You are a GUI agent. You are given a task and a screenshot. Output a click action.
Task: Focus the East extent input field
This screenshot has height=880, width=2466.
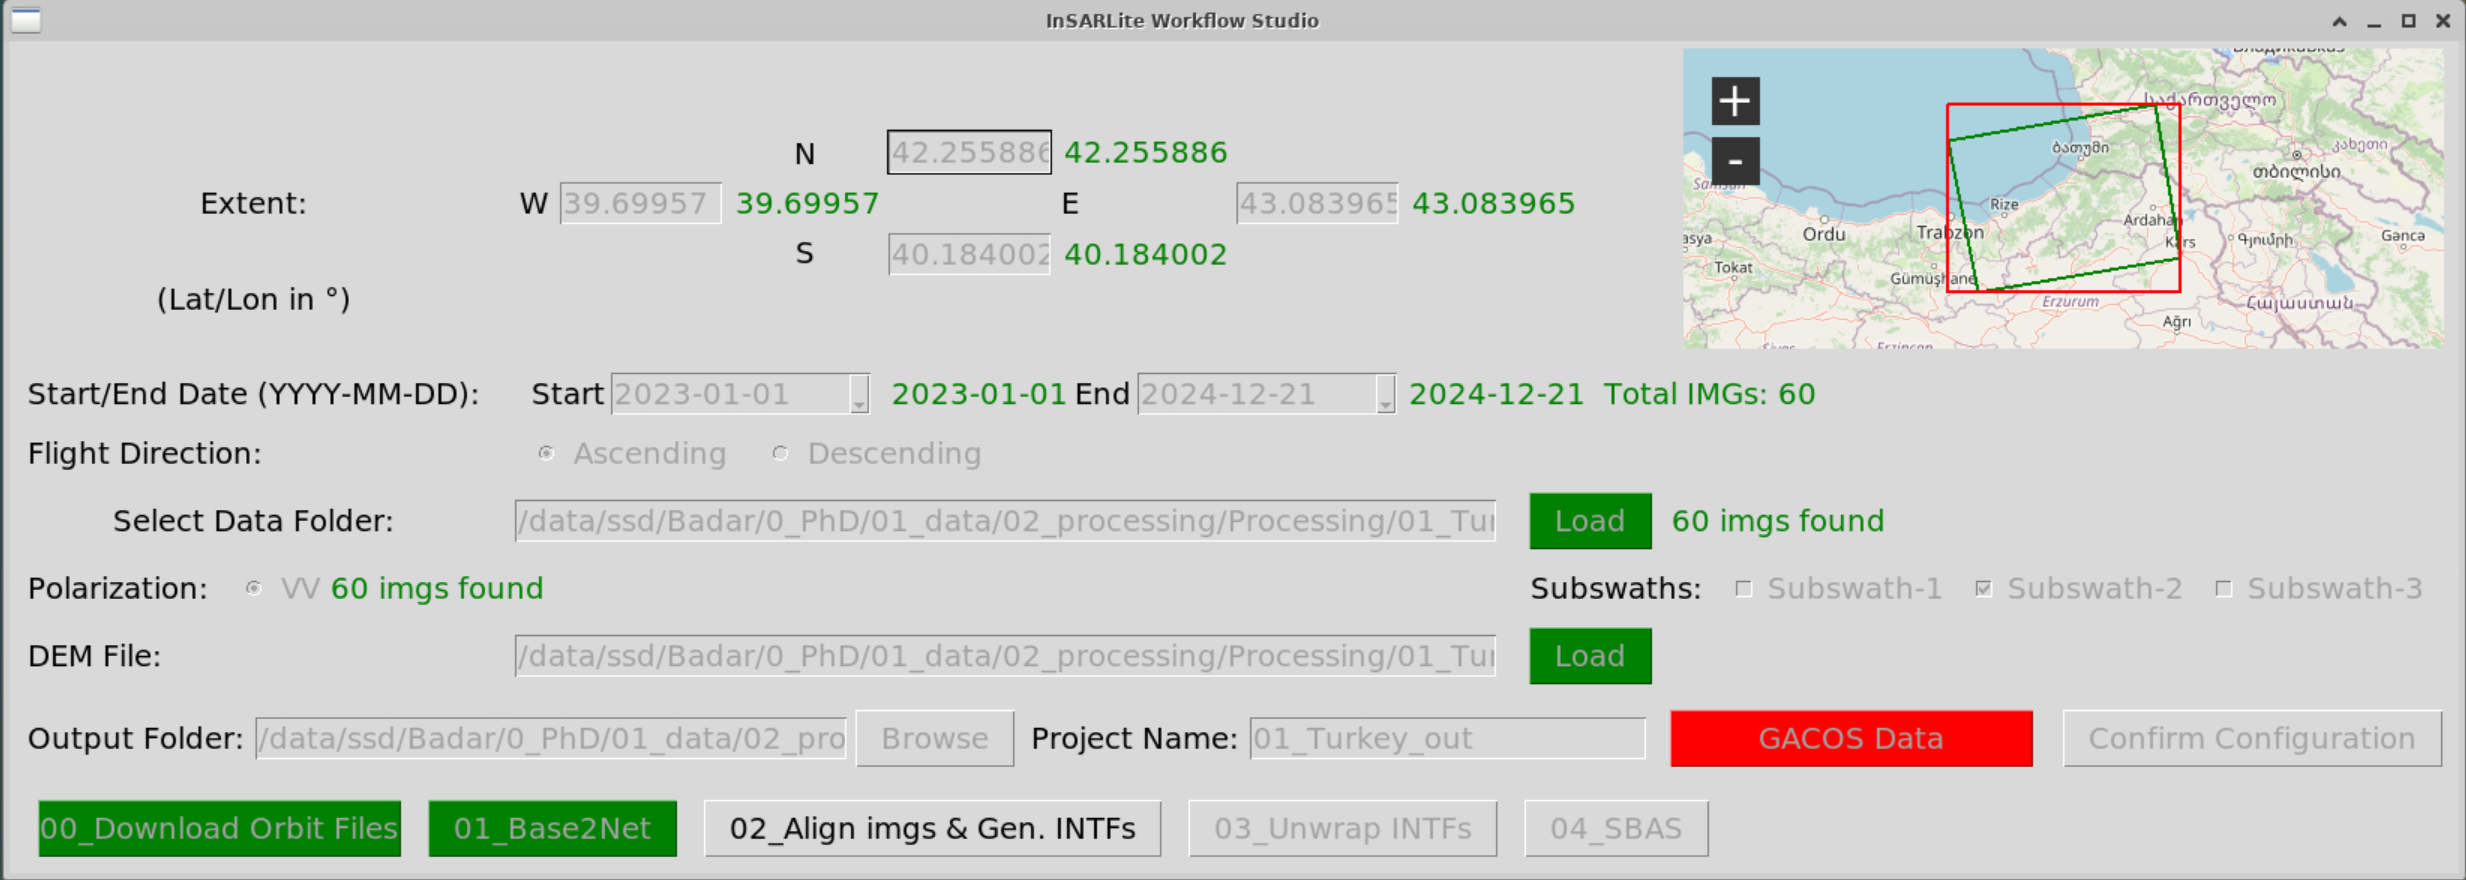point(1317,203)
